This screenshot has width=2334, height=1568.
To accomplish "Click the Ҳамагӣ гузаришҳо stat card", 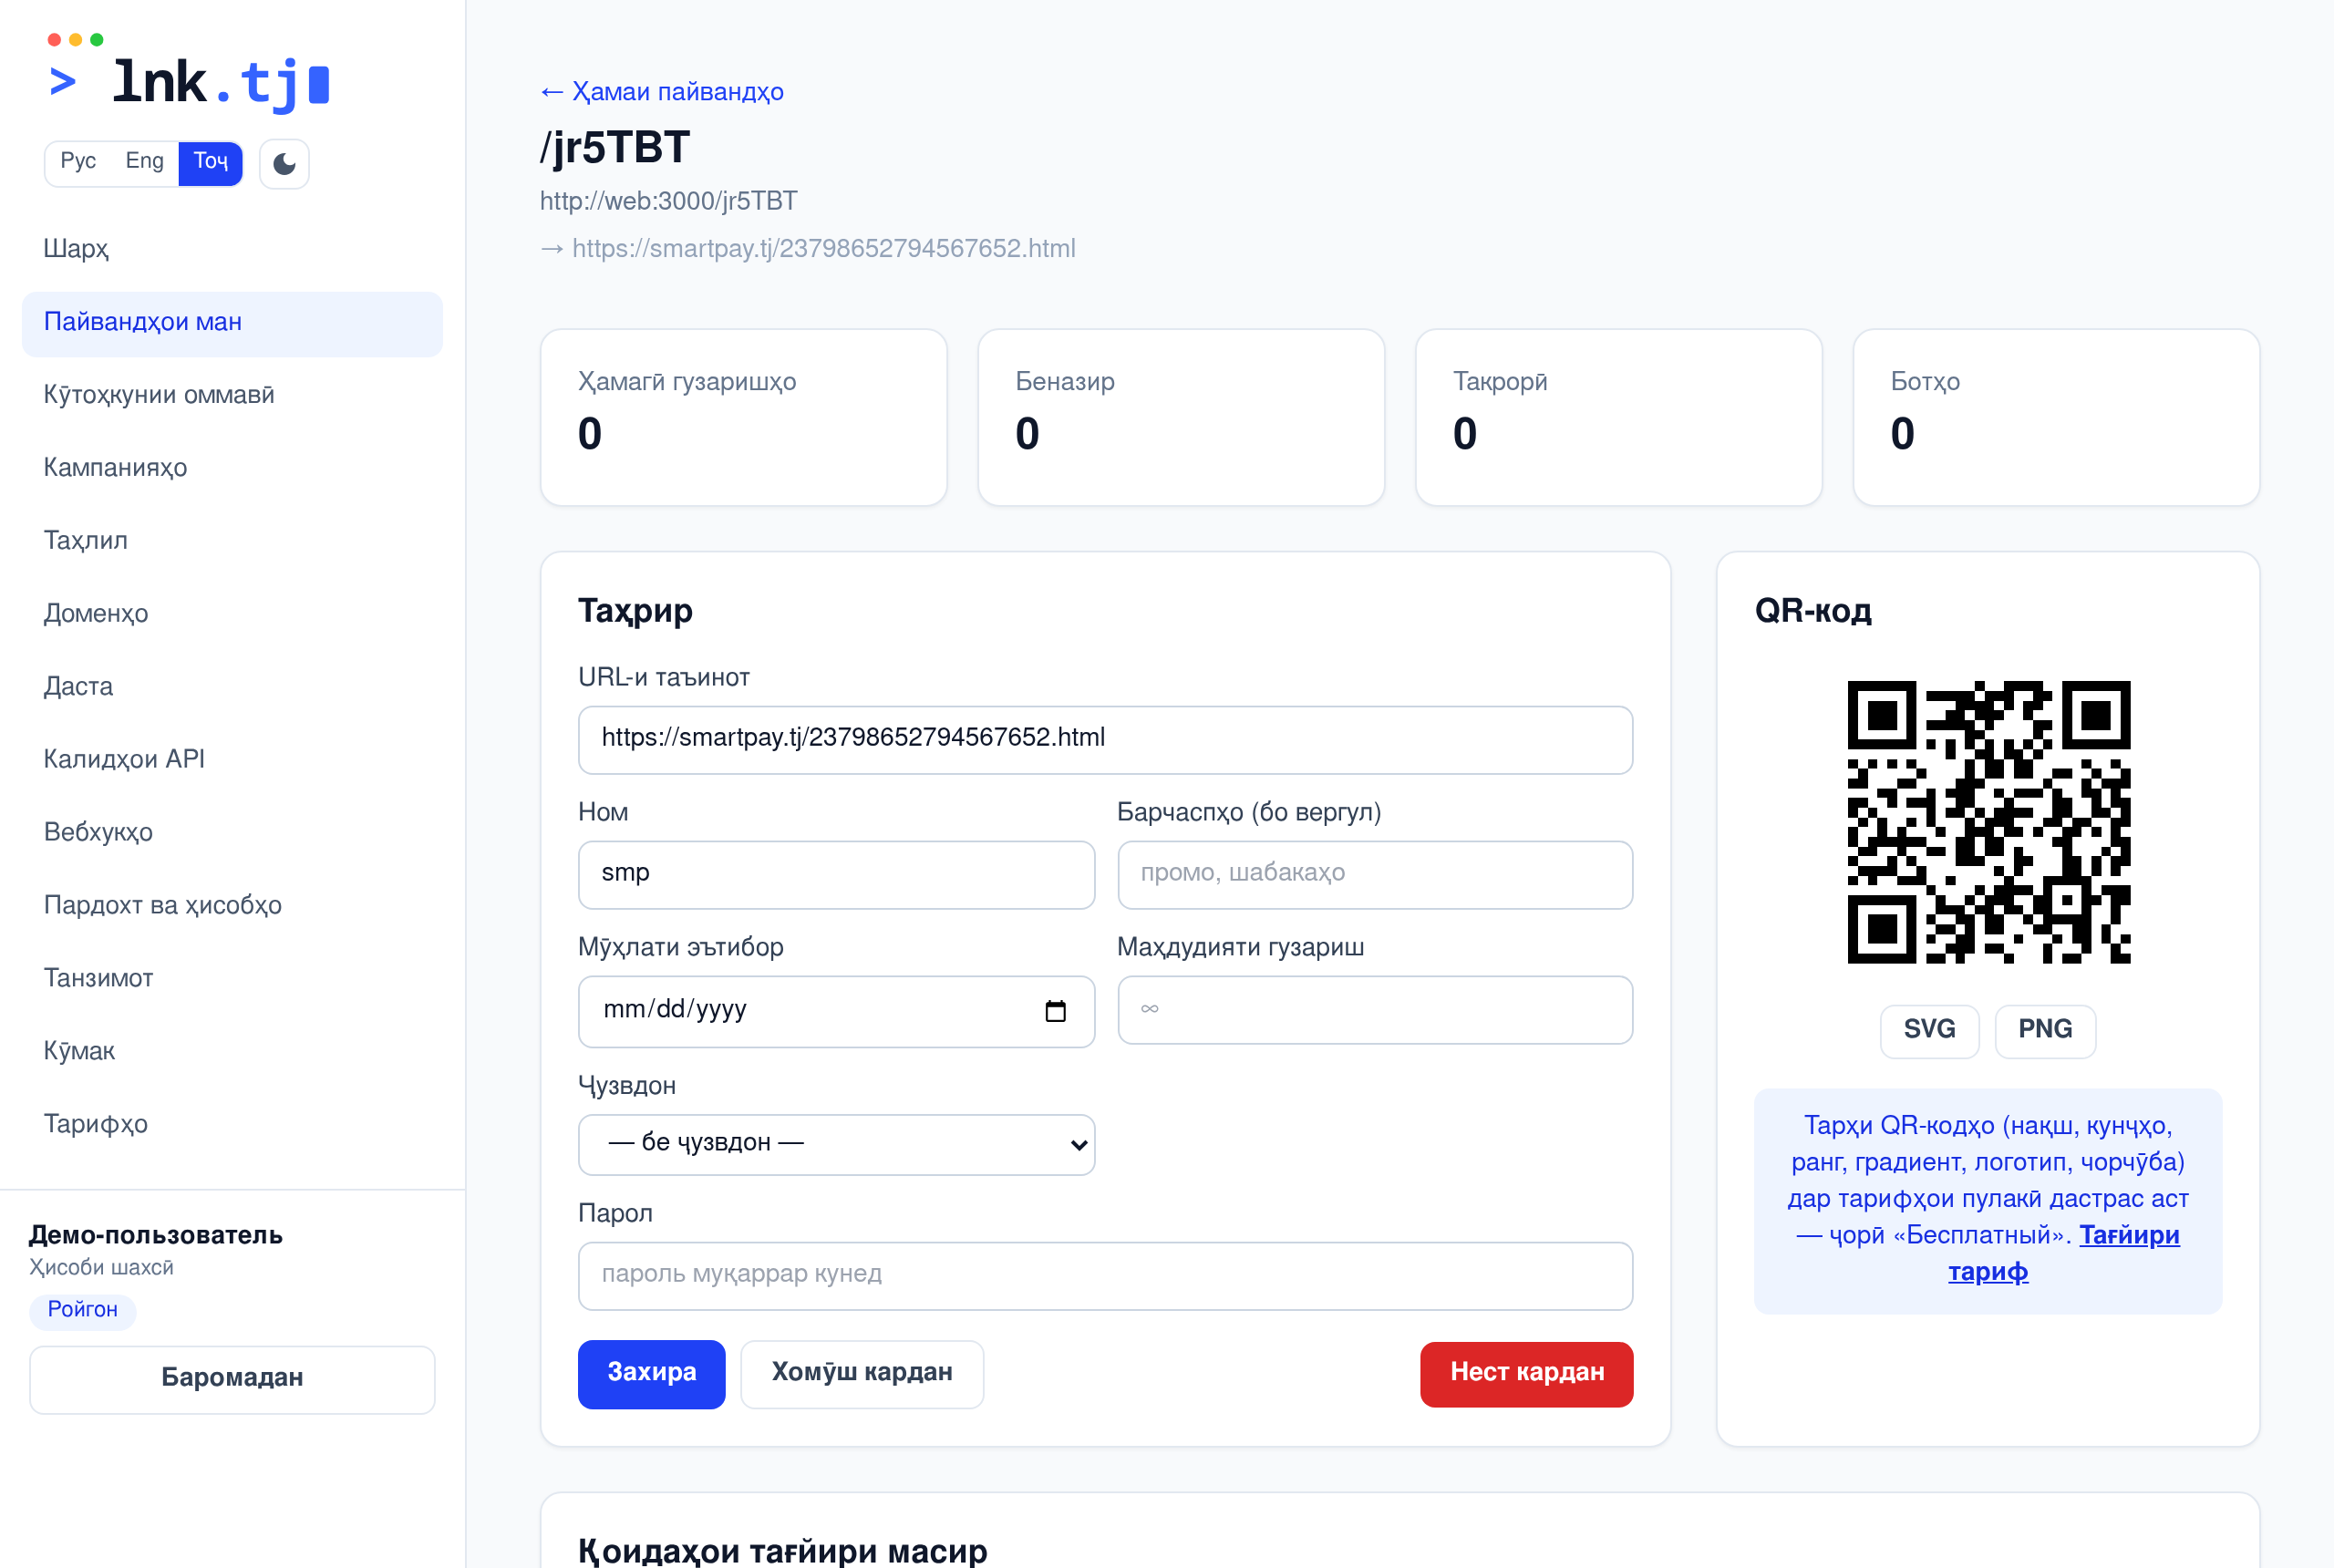I will [743, 417].
